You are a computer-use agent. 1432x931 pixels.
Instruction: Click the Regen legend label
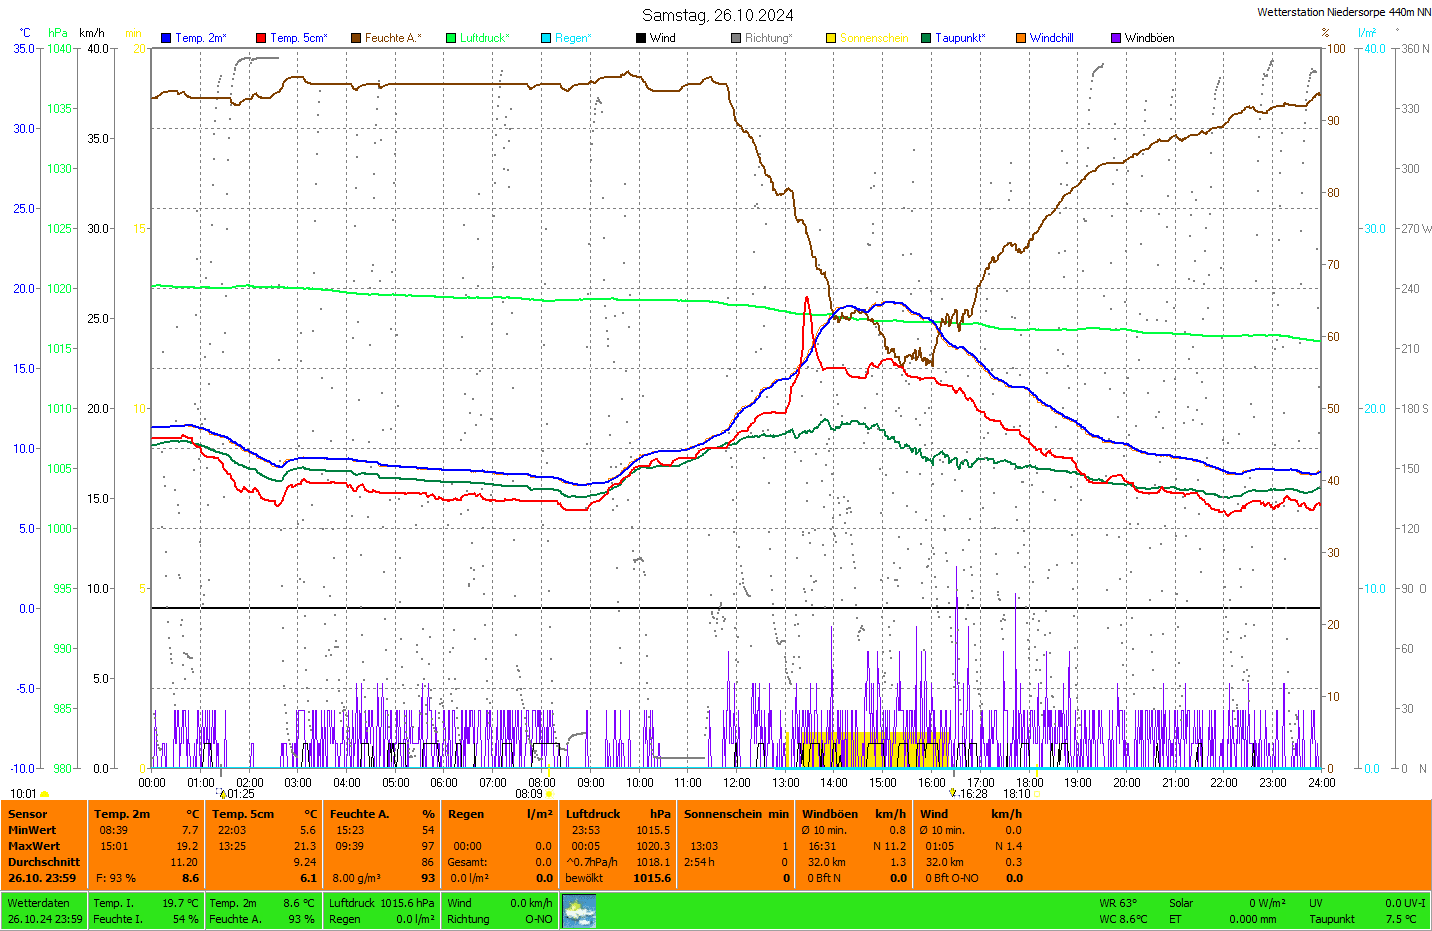click(573, 38)
